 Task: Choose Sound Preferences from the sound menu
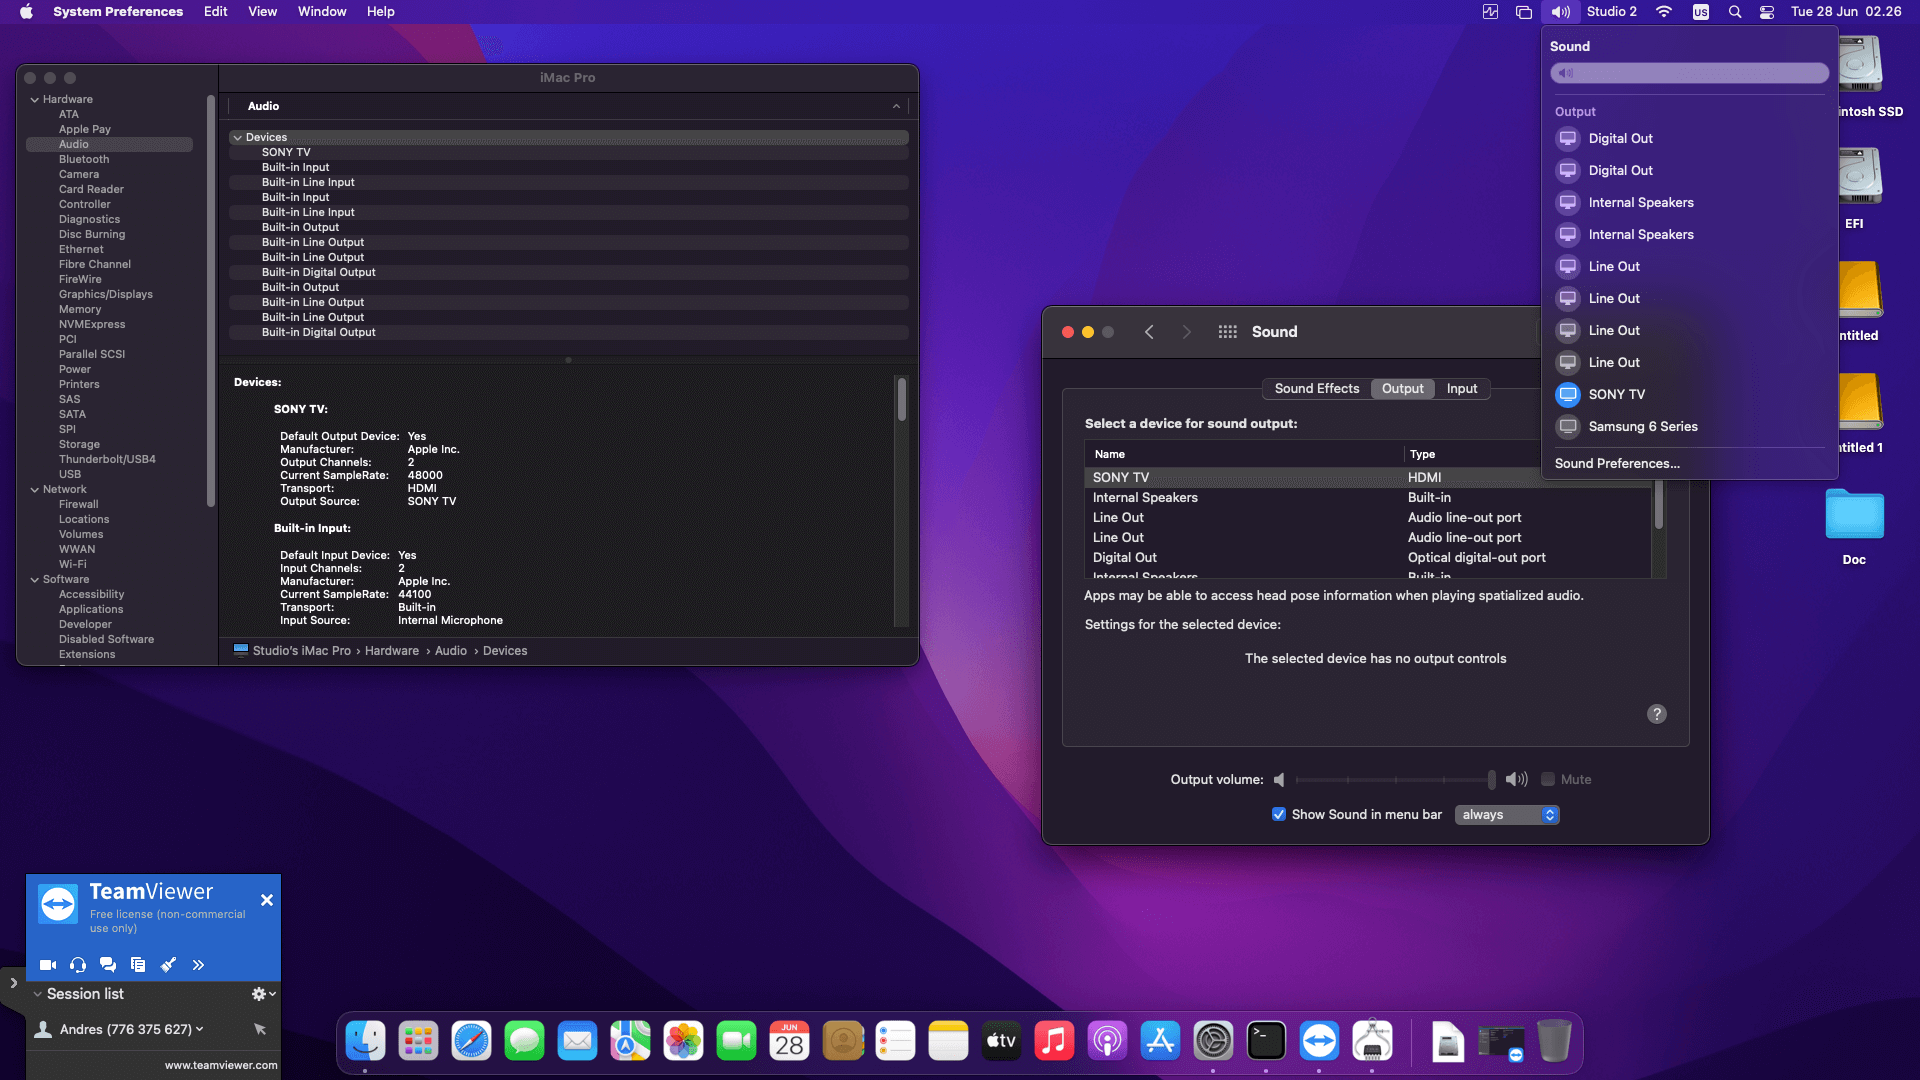(x=1617, y=463)
